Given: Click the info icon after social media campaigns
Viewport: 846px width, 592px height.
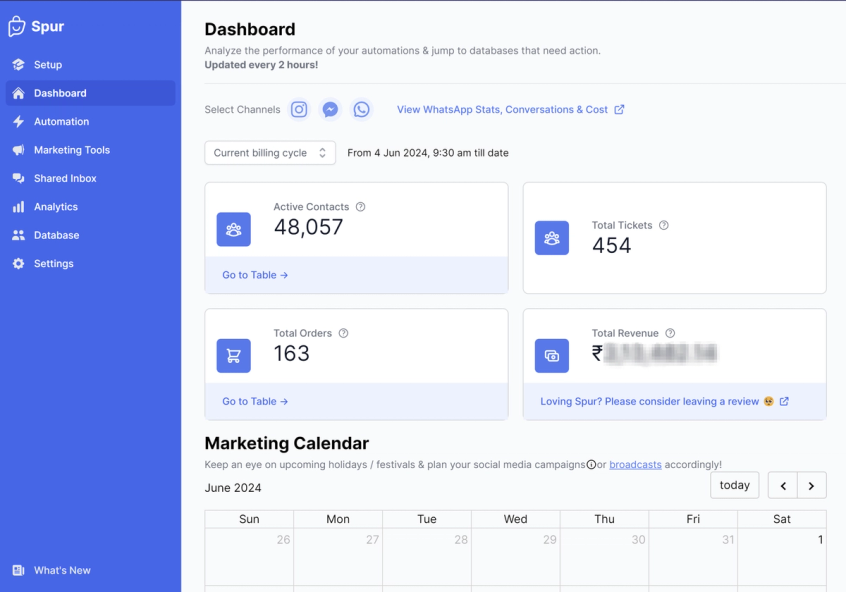Looking at the screenshot, I should coord(591,465).
